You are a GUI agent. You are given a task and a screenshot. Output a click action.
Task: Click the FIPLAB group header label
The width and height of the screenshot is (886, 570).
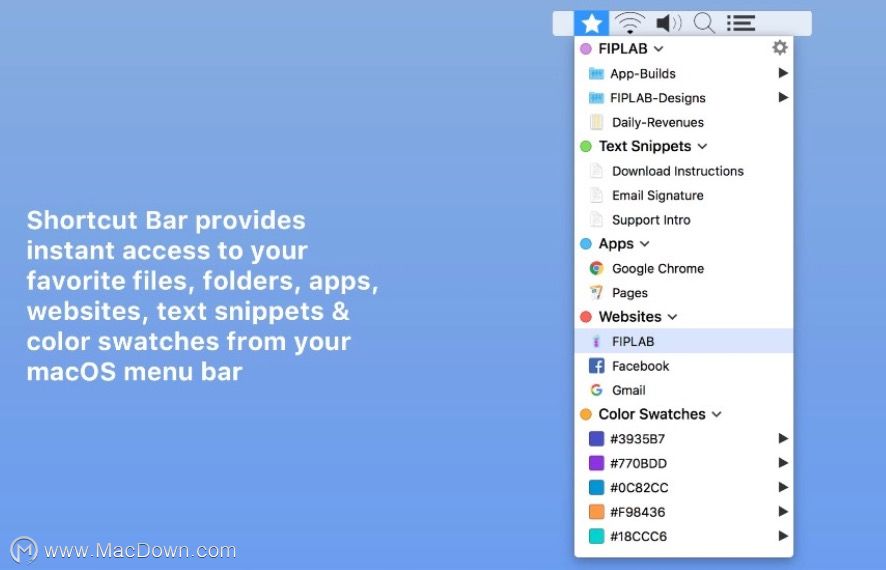623,49
